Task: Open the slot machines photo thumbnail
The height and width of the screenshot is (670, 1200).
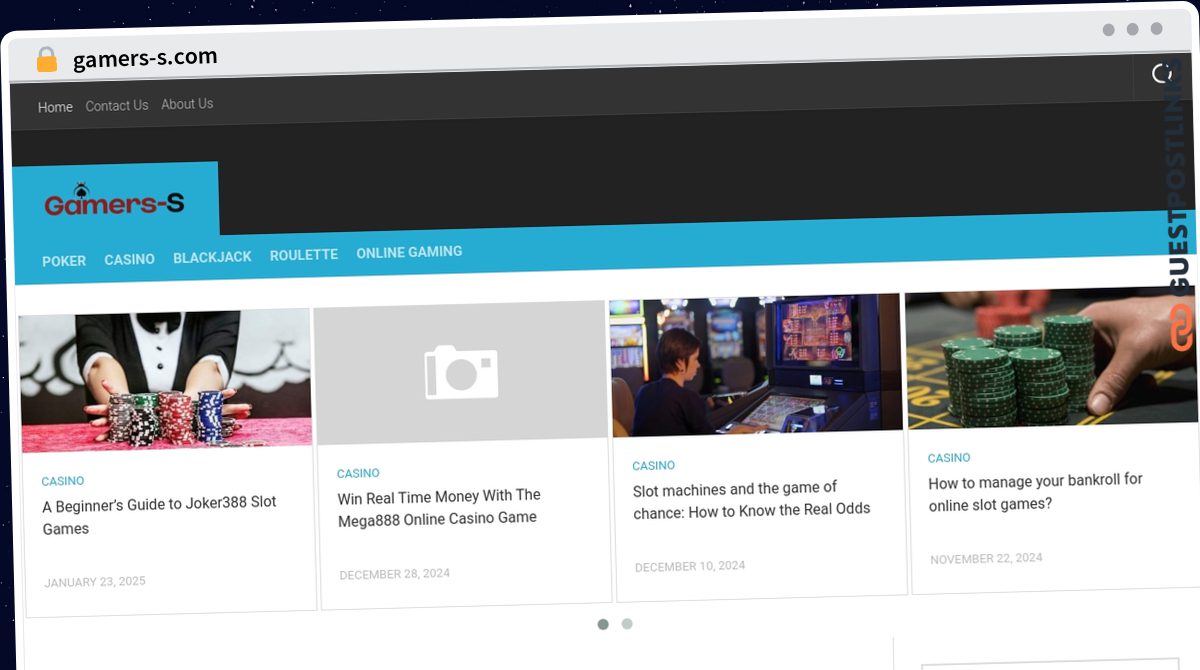Action: coord(757,365)
